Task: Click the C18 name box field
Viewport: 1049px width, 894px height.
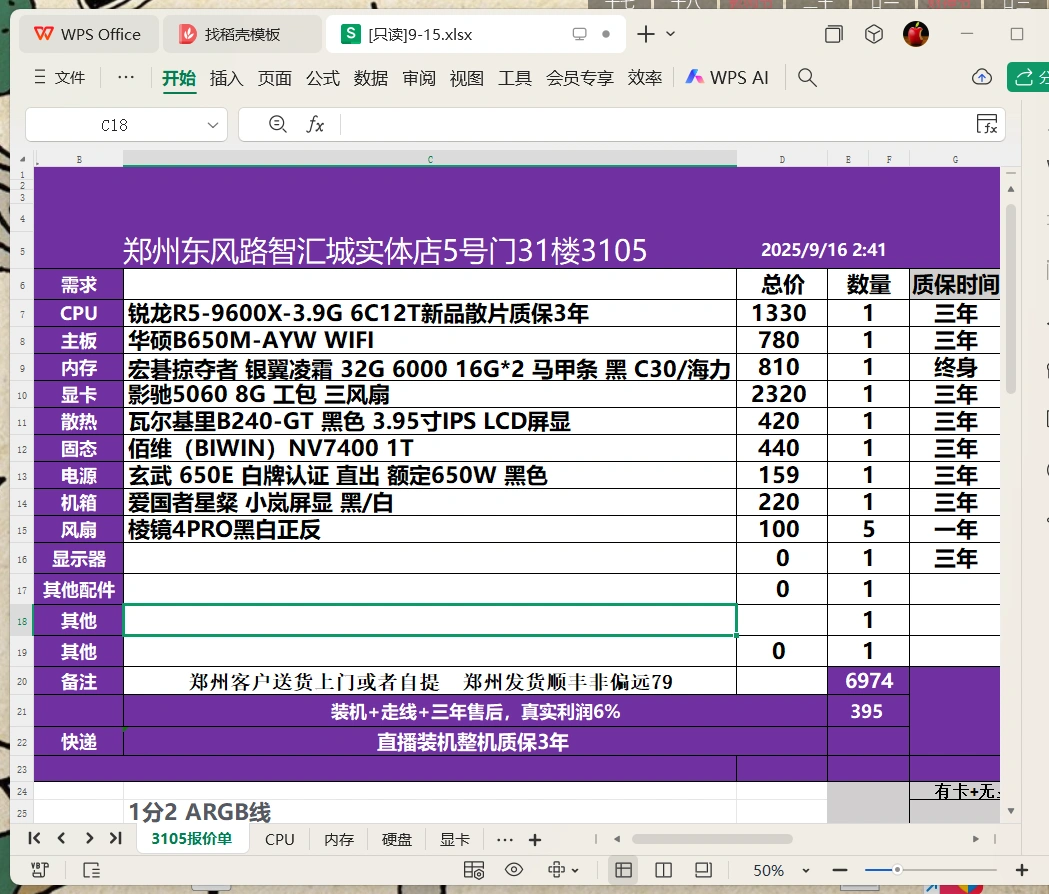Action: [x=114, y=125]
